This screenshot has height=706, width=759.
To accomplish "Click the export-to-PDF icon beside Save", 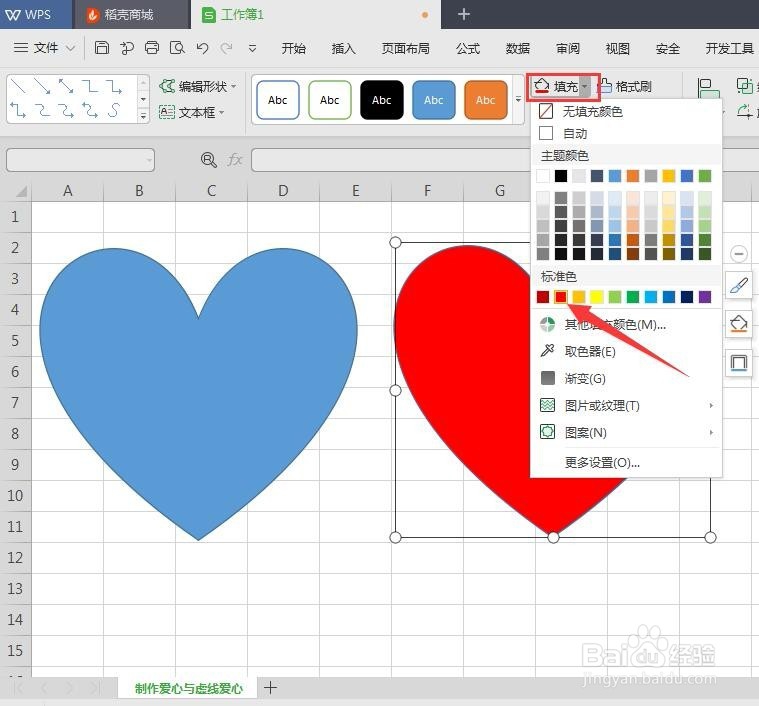I will pyautogui.click(x=127, y=47).
